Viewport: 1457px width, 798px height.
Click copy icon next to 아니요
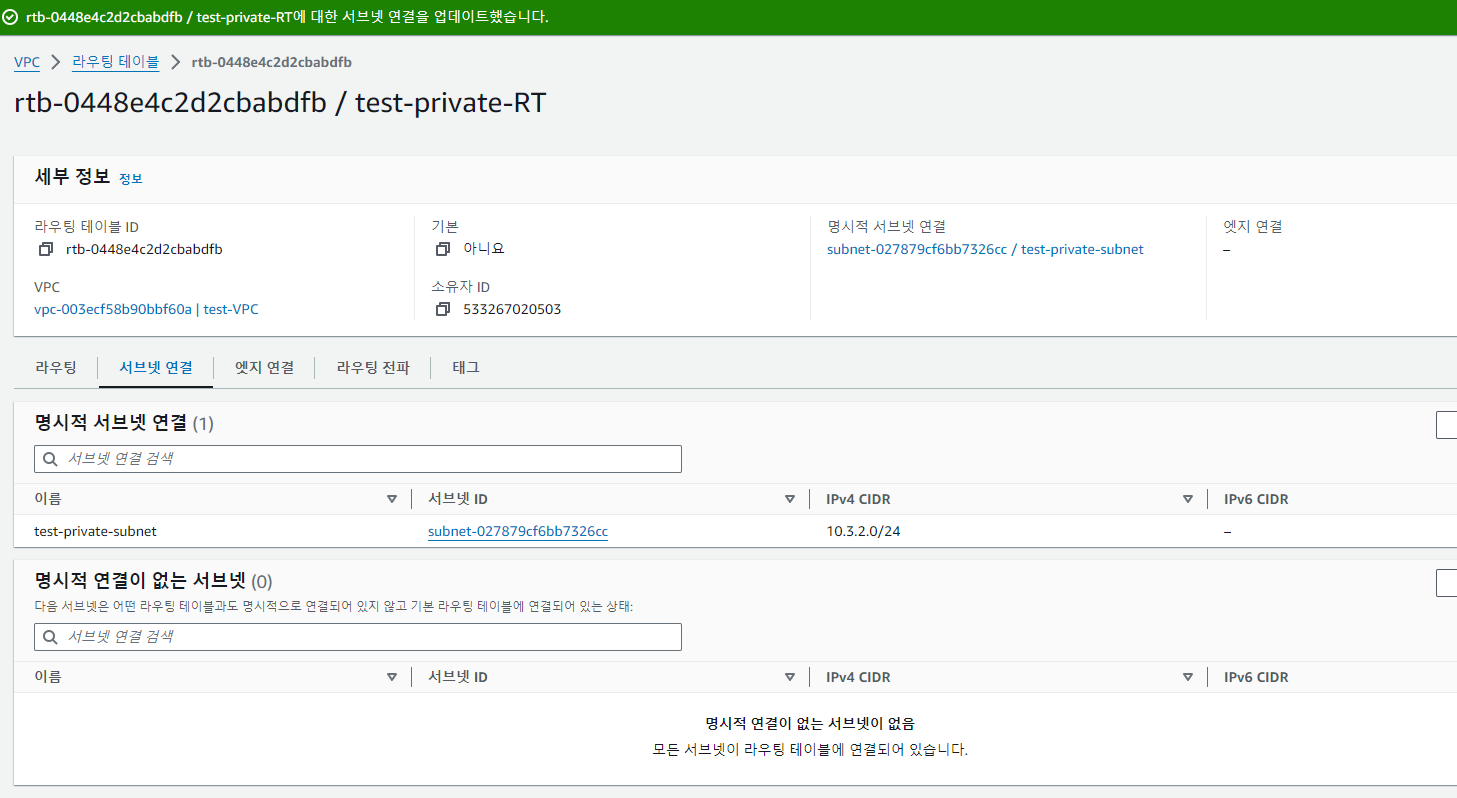tap(443, 249)
